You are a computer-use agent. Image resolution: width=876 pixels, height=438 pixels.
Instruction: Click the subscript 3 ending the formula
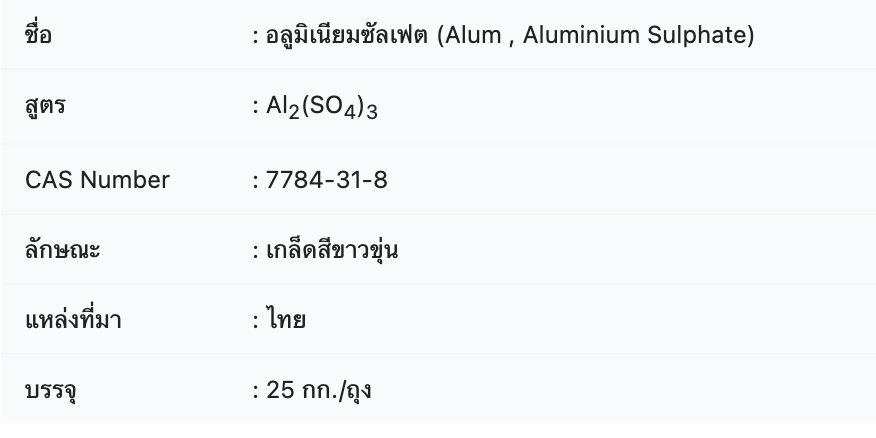point(372,111)
